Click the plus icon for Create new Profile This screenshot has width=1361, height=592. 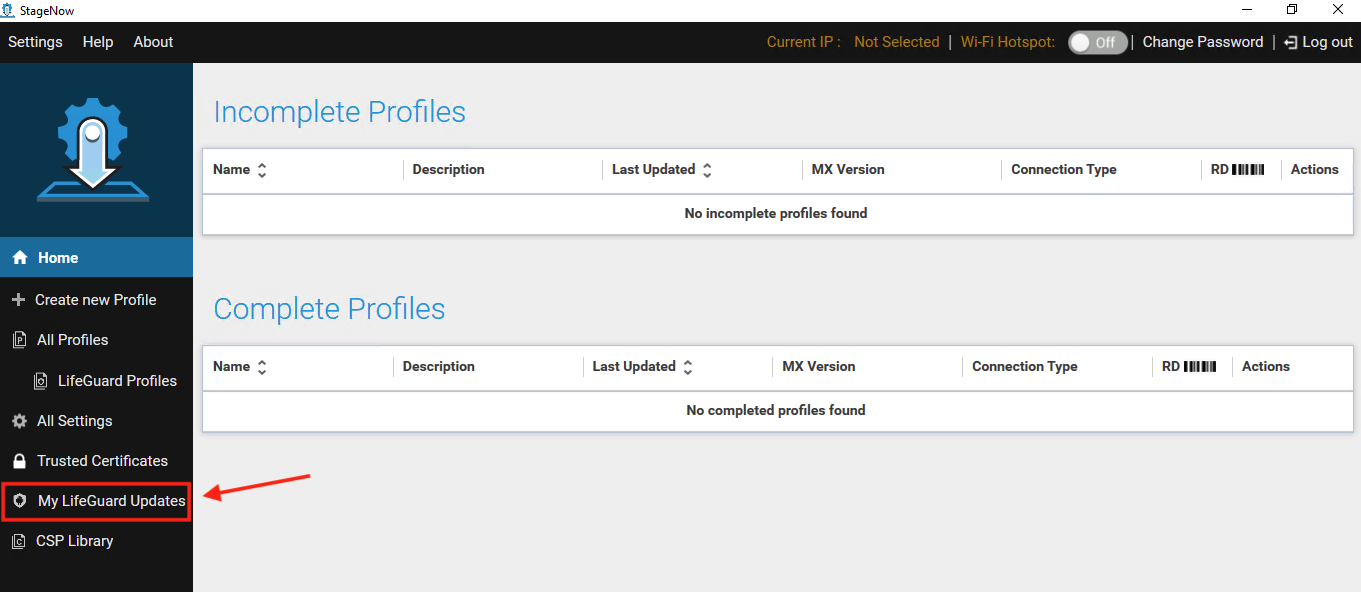click(x=18, y=300)
